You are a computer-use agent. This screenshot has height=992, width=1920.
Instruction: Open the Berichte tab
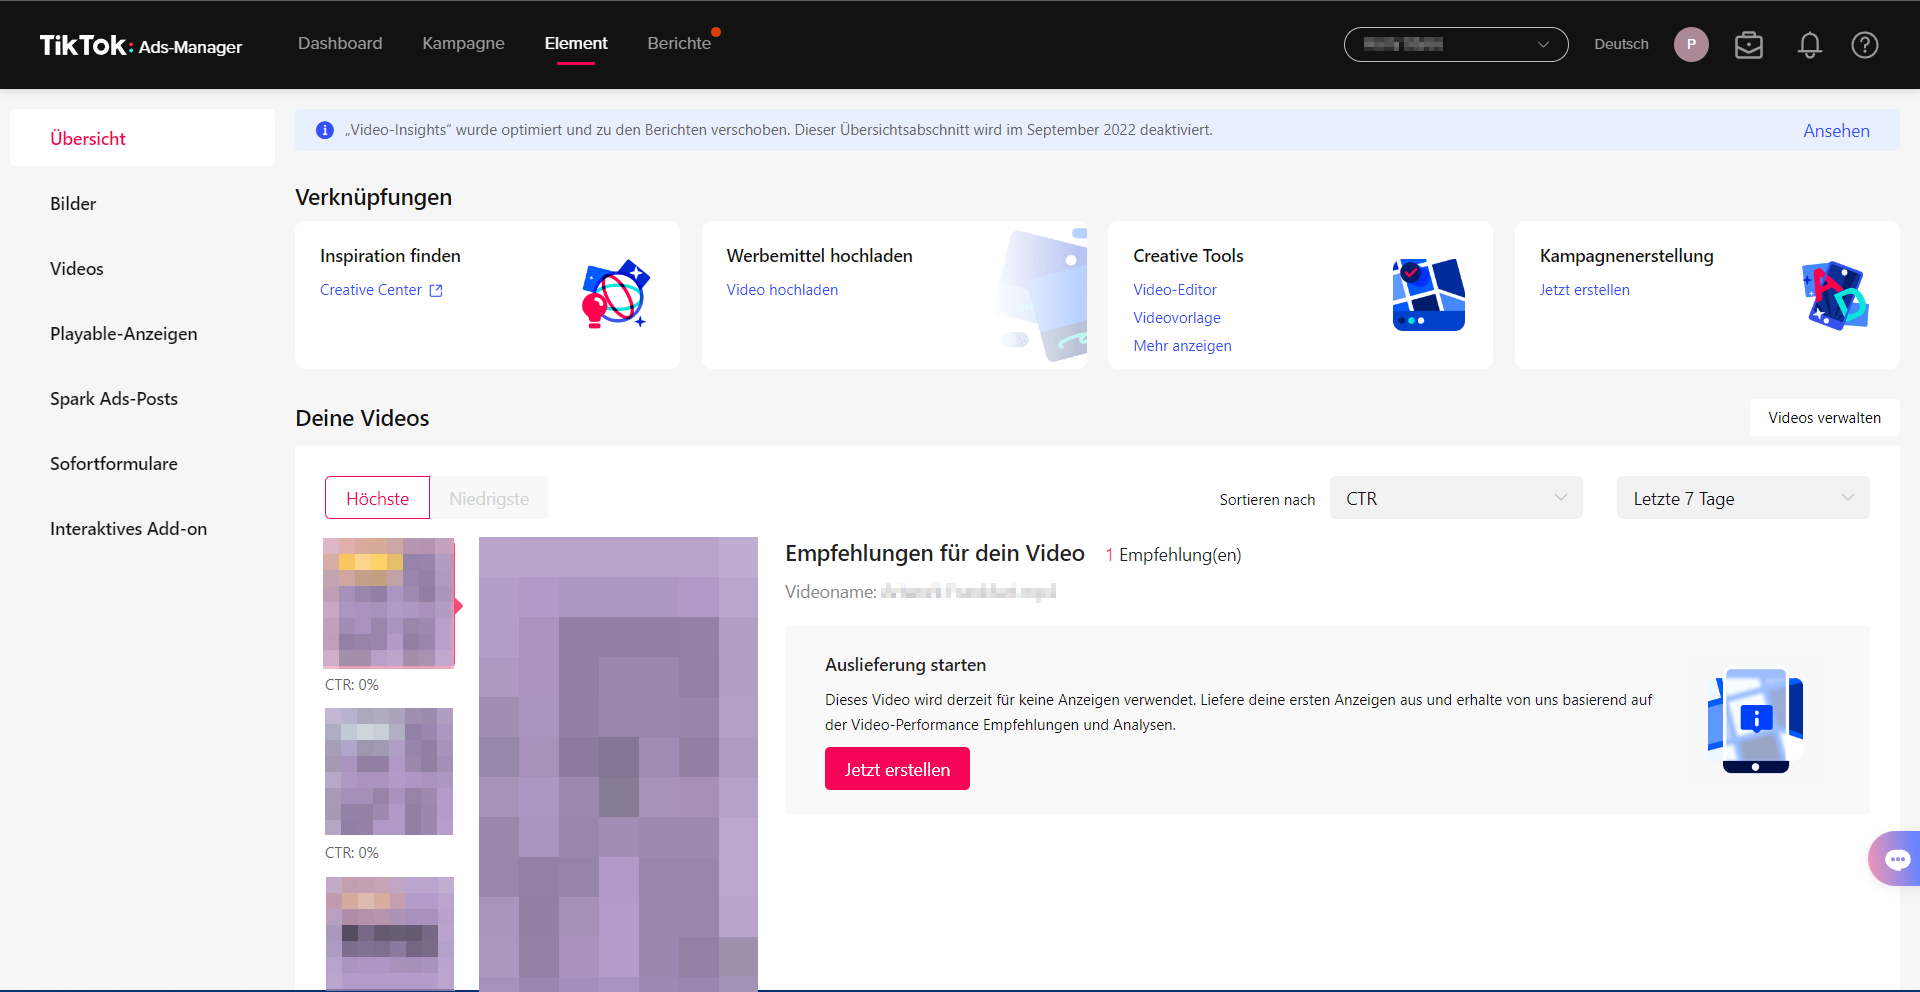tap(679, 44)
